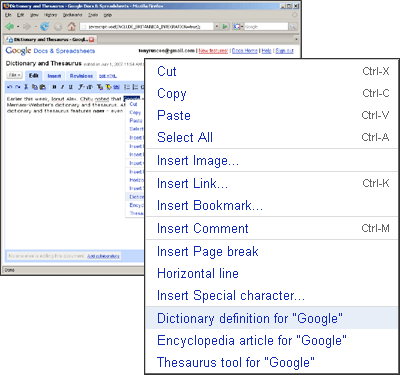Open the Firefox Help menu in the menu bar

(108, 15)
